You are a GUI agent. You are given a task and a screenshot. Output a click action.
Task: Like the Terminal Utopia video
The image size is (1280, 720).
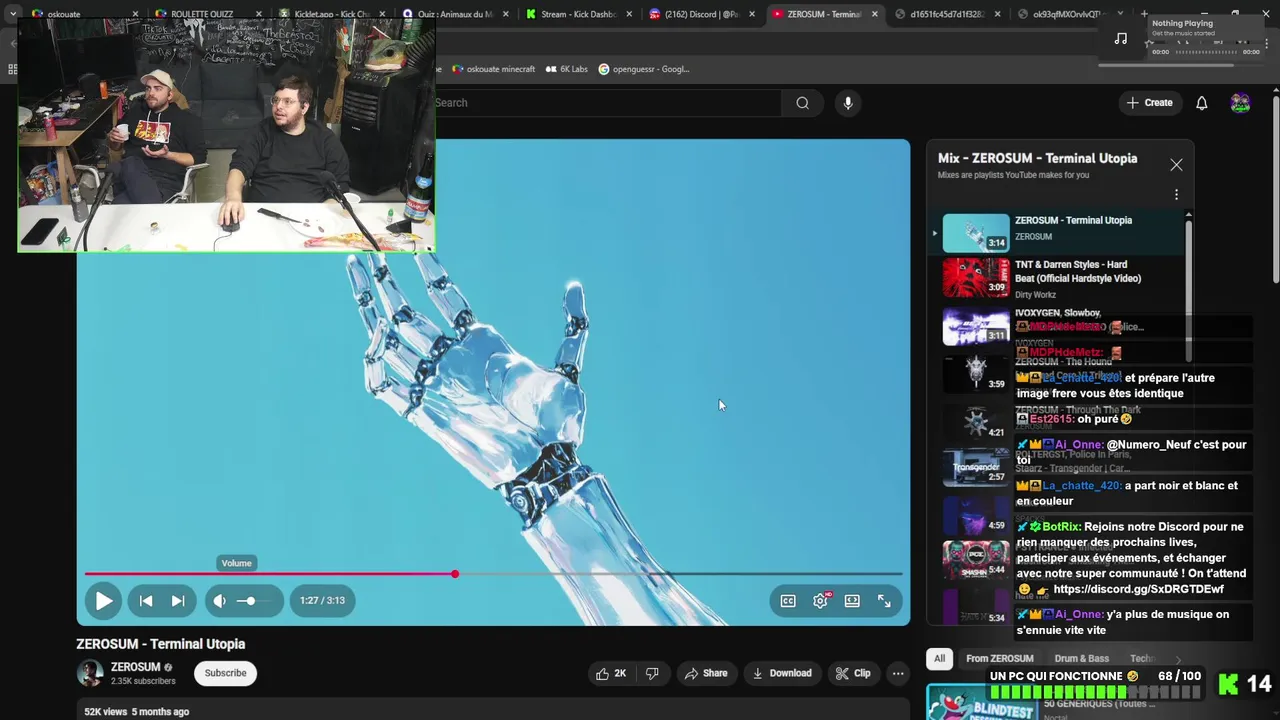coord(611,673)
